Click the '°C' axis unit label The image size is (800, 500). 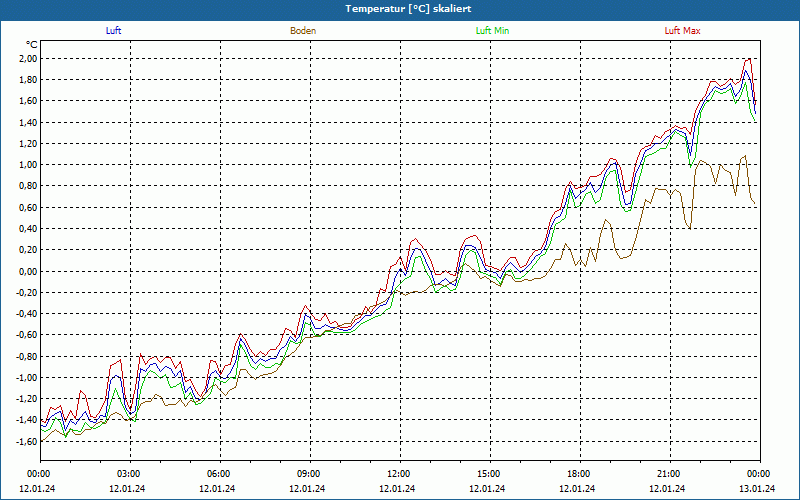click(x=32, y=45)
